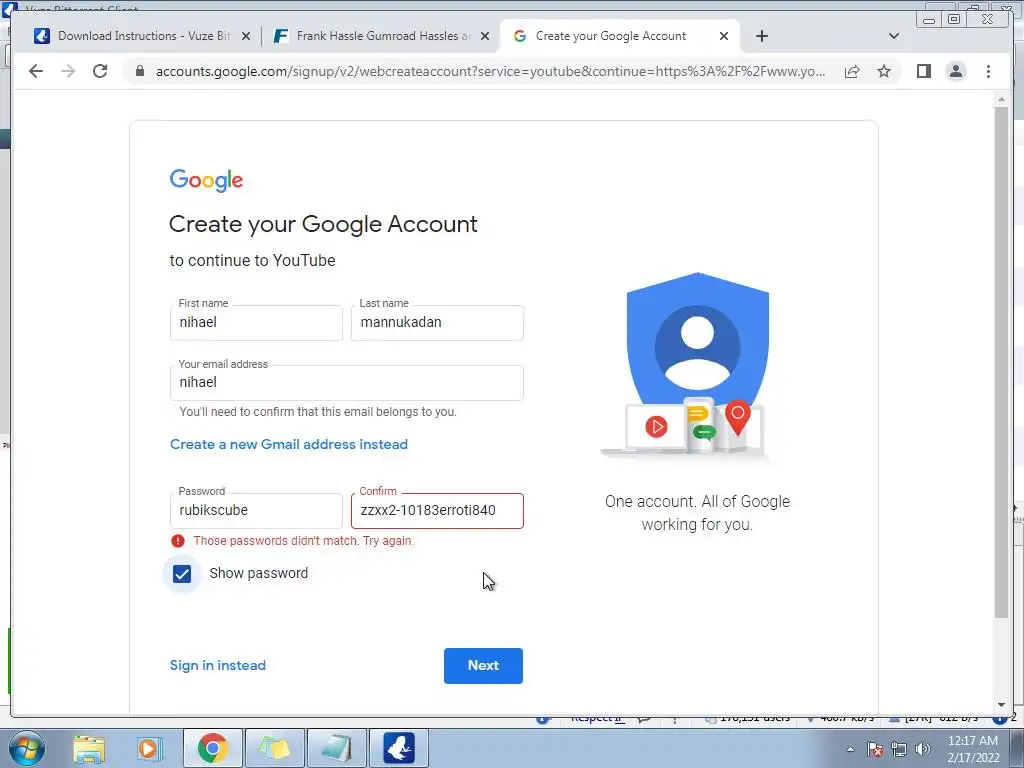Viewport: 1024px width, 768px height.
Task: Close the Create your Google Account tab
Action: (x=724, y=36)
